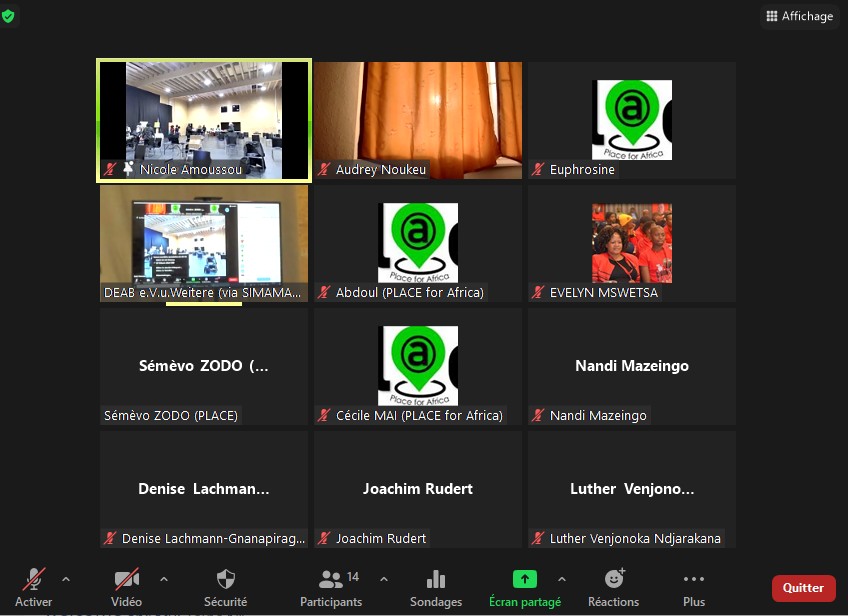Select the Joachim Rudert participant tile
This screenshot has width=848, height=616.
[x=418, y=488]
